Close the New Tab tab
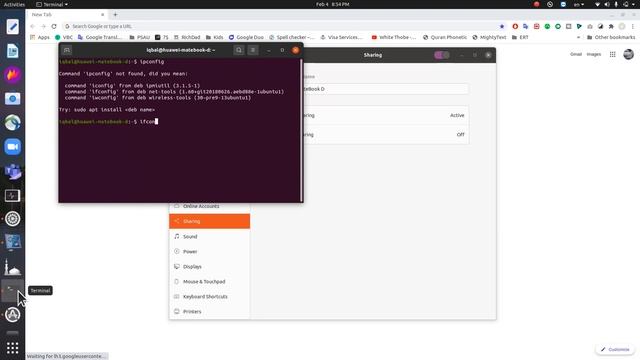 tap(102, 14)
